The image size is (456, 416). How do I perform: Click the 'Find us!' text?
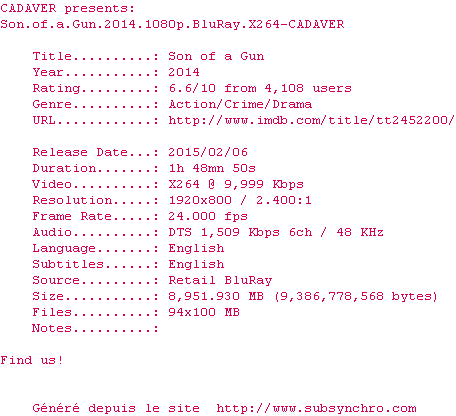[x=32, y=360]
